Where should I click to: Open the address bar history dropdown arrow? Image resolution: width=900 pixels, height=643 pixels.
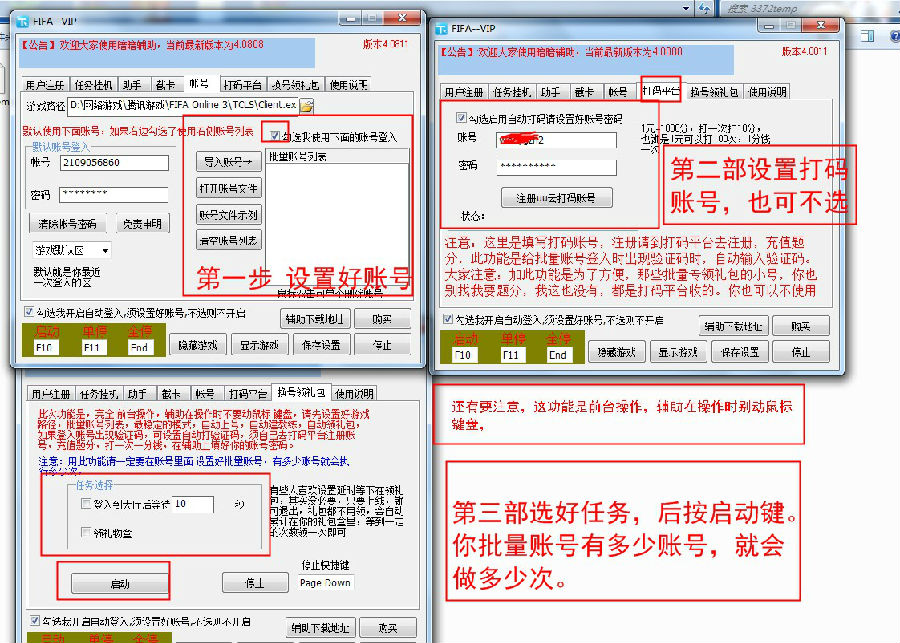pyautogui.click(x=688, y=6)
